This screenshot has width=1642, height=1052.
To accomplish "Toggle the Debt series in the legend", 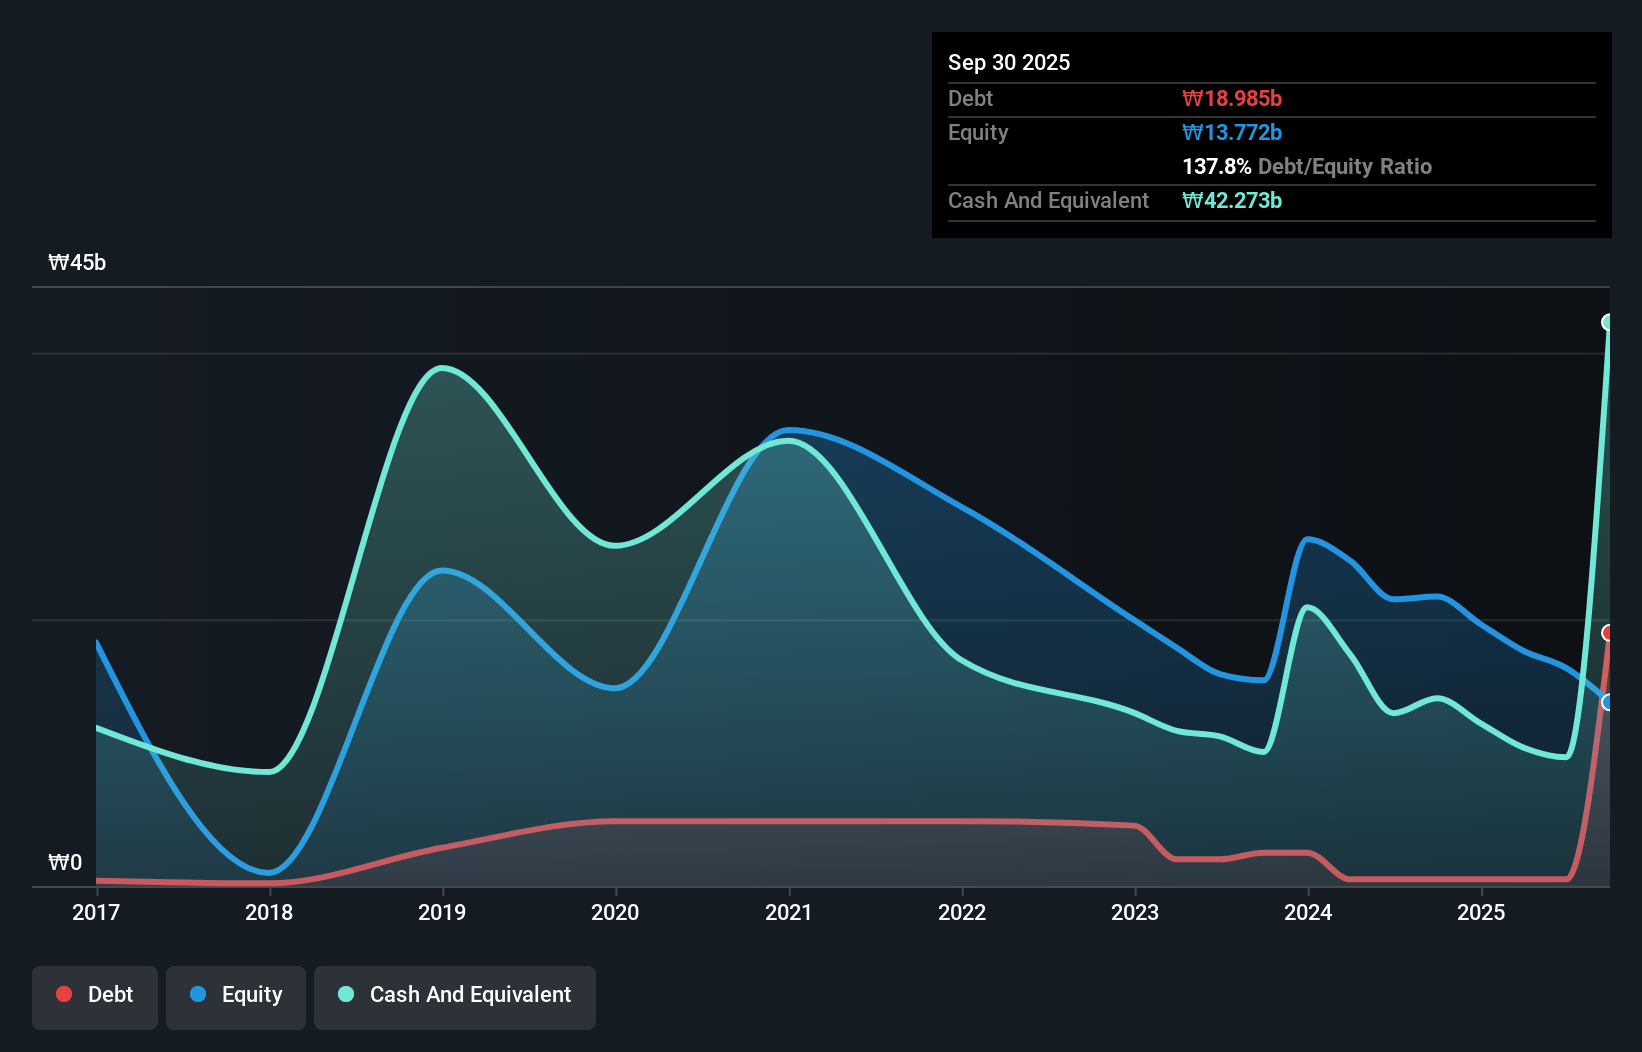I will (95, 996).
